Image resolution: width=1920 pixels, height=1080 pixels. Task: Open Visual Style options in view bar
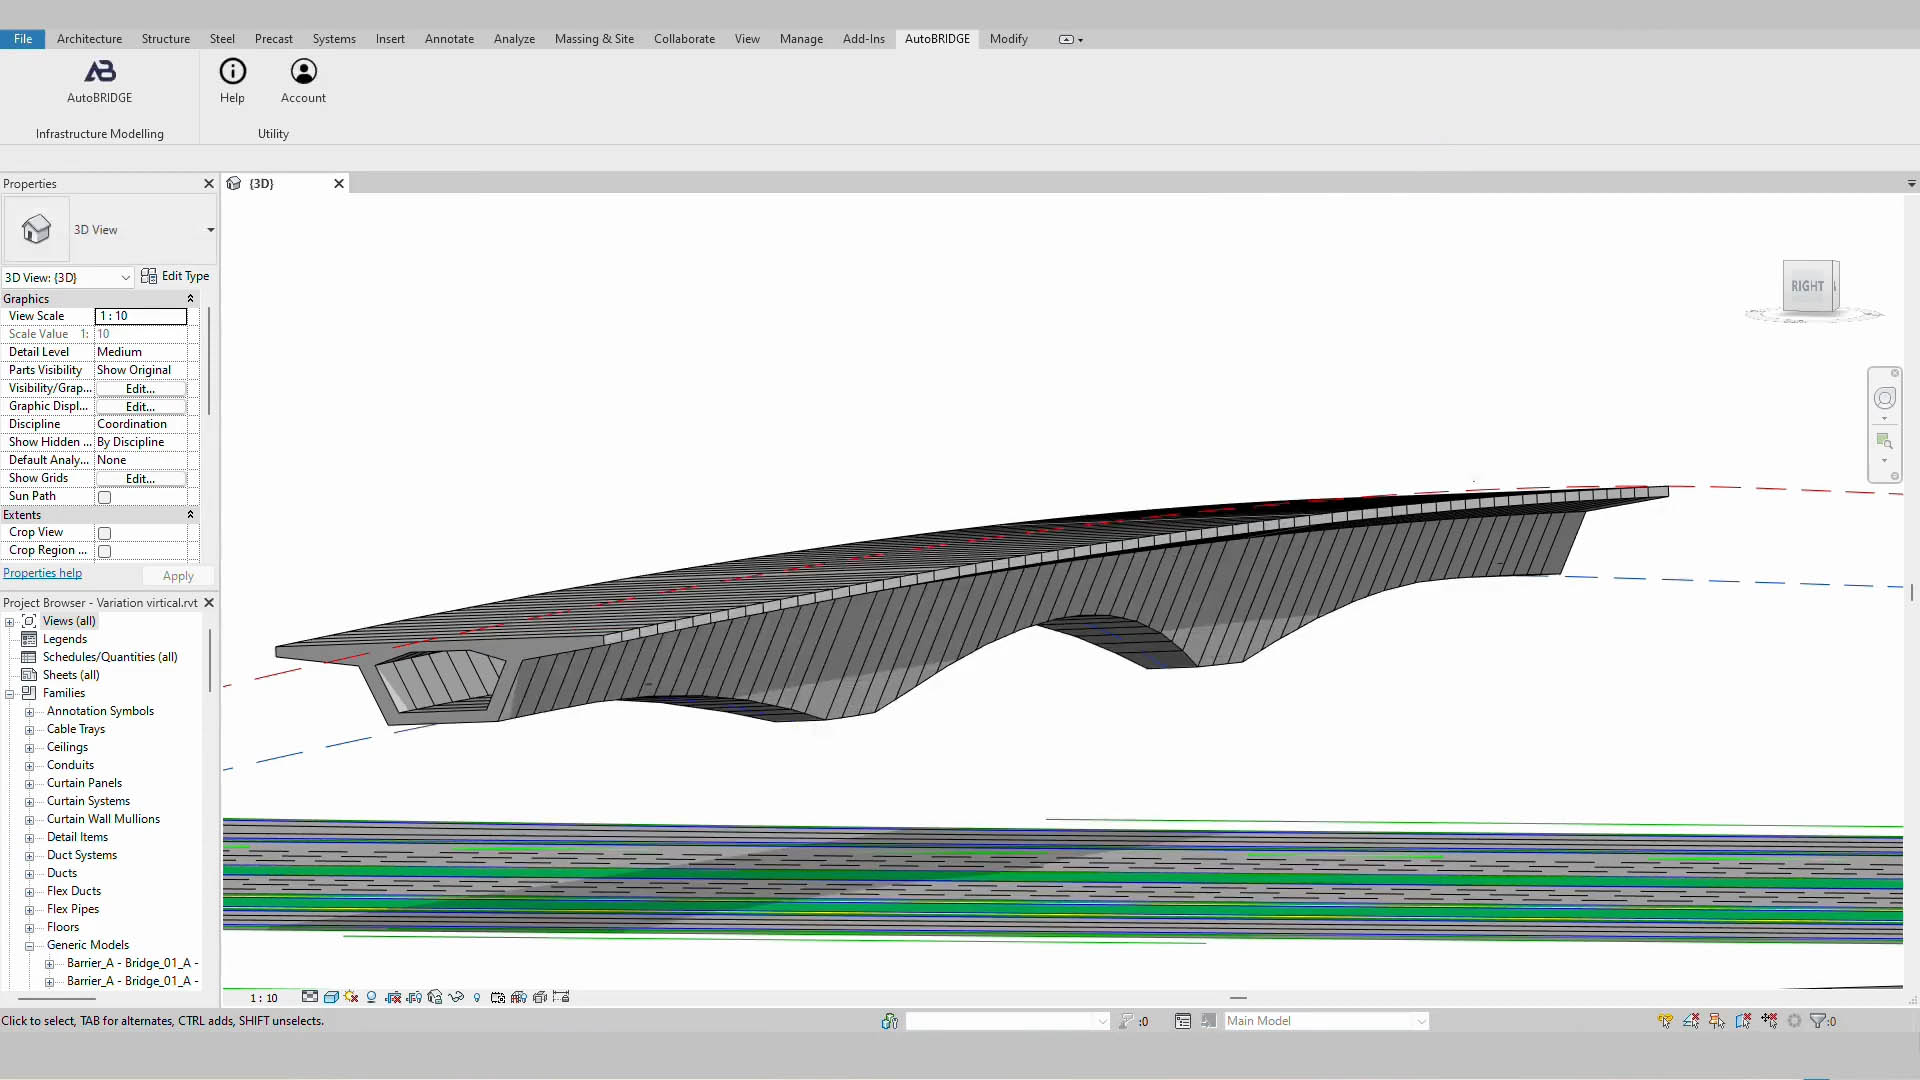[x=331, y=997]
